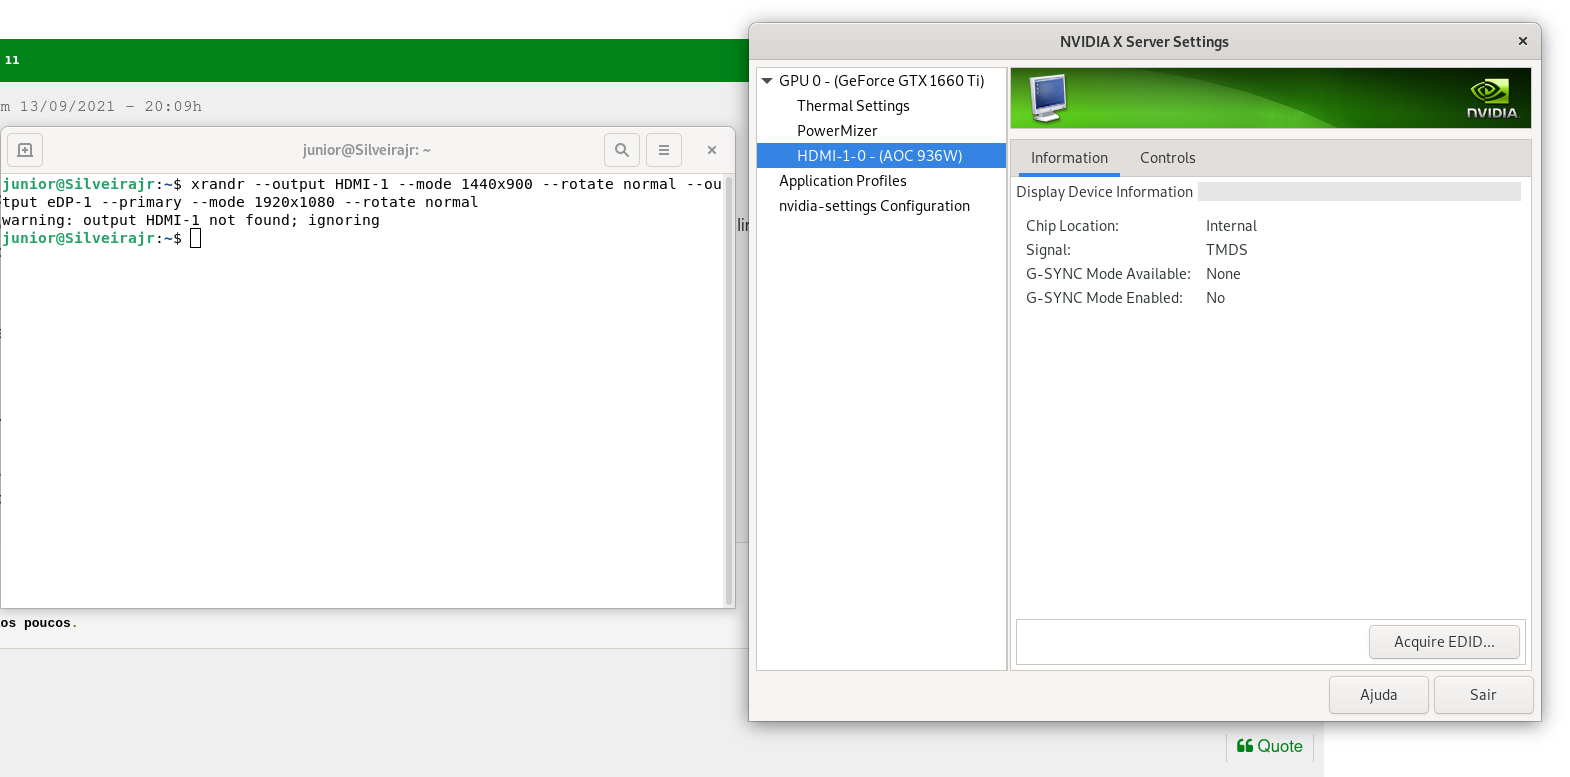Collapse the GPU 0 tree node
The height and width of the screenshot is (777, 1570).
(767, 81)
